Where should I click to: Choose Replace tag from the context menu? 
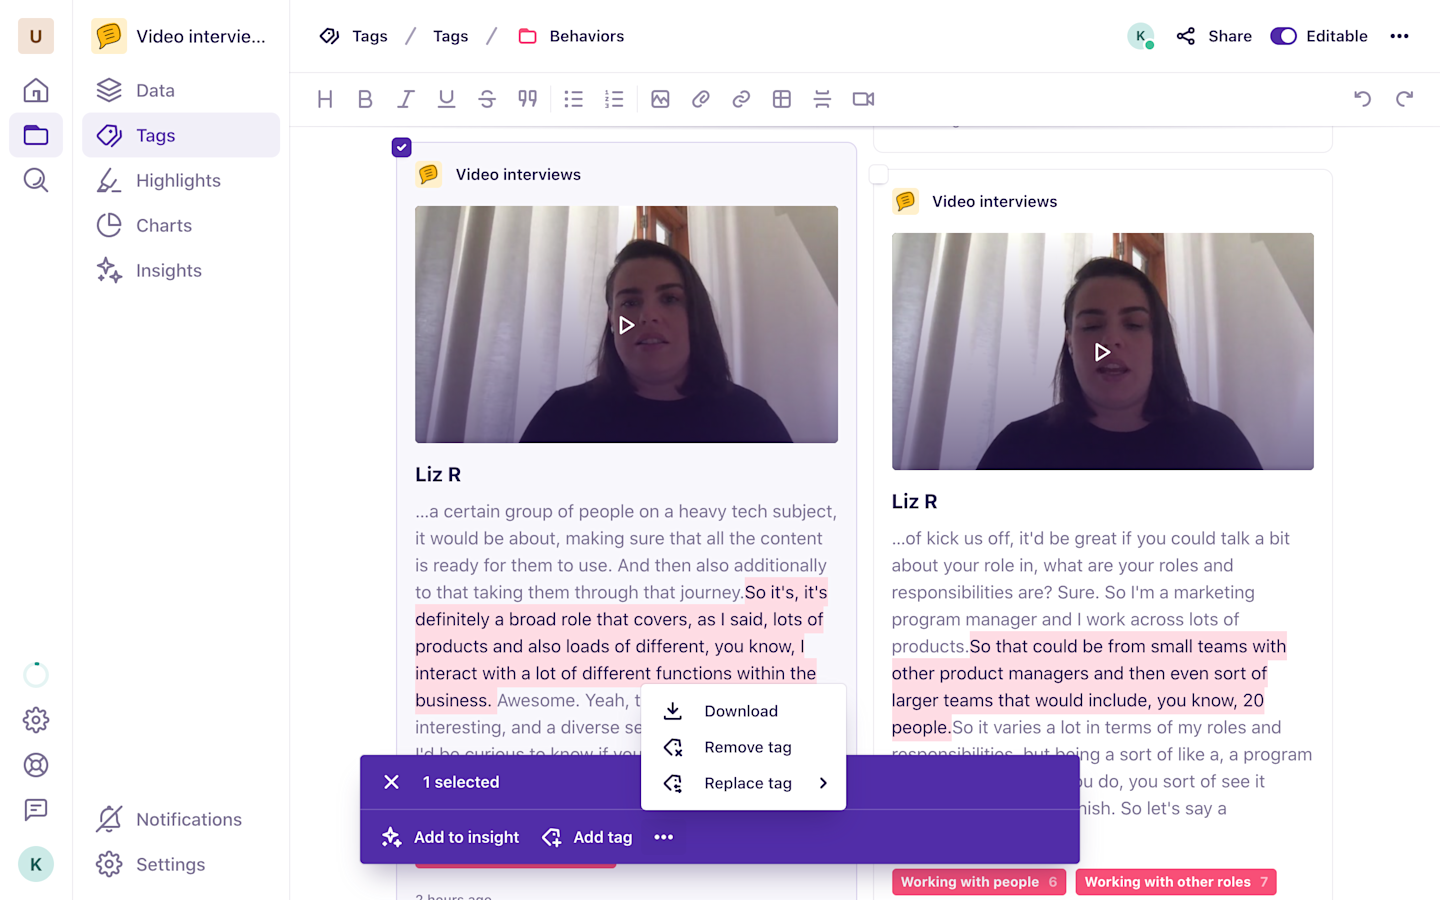[743, 783]
